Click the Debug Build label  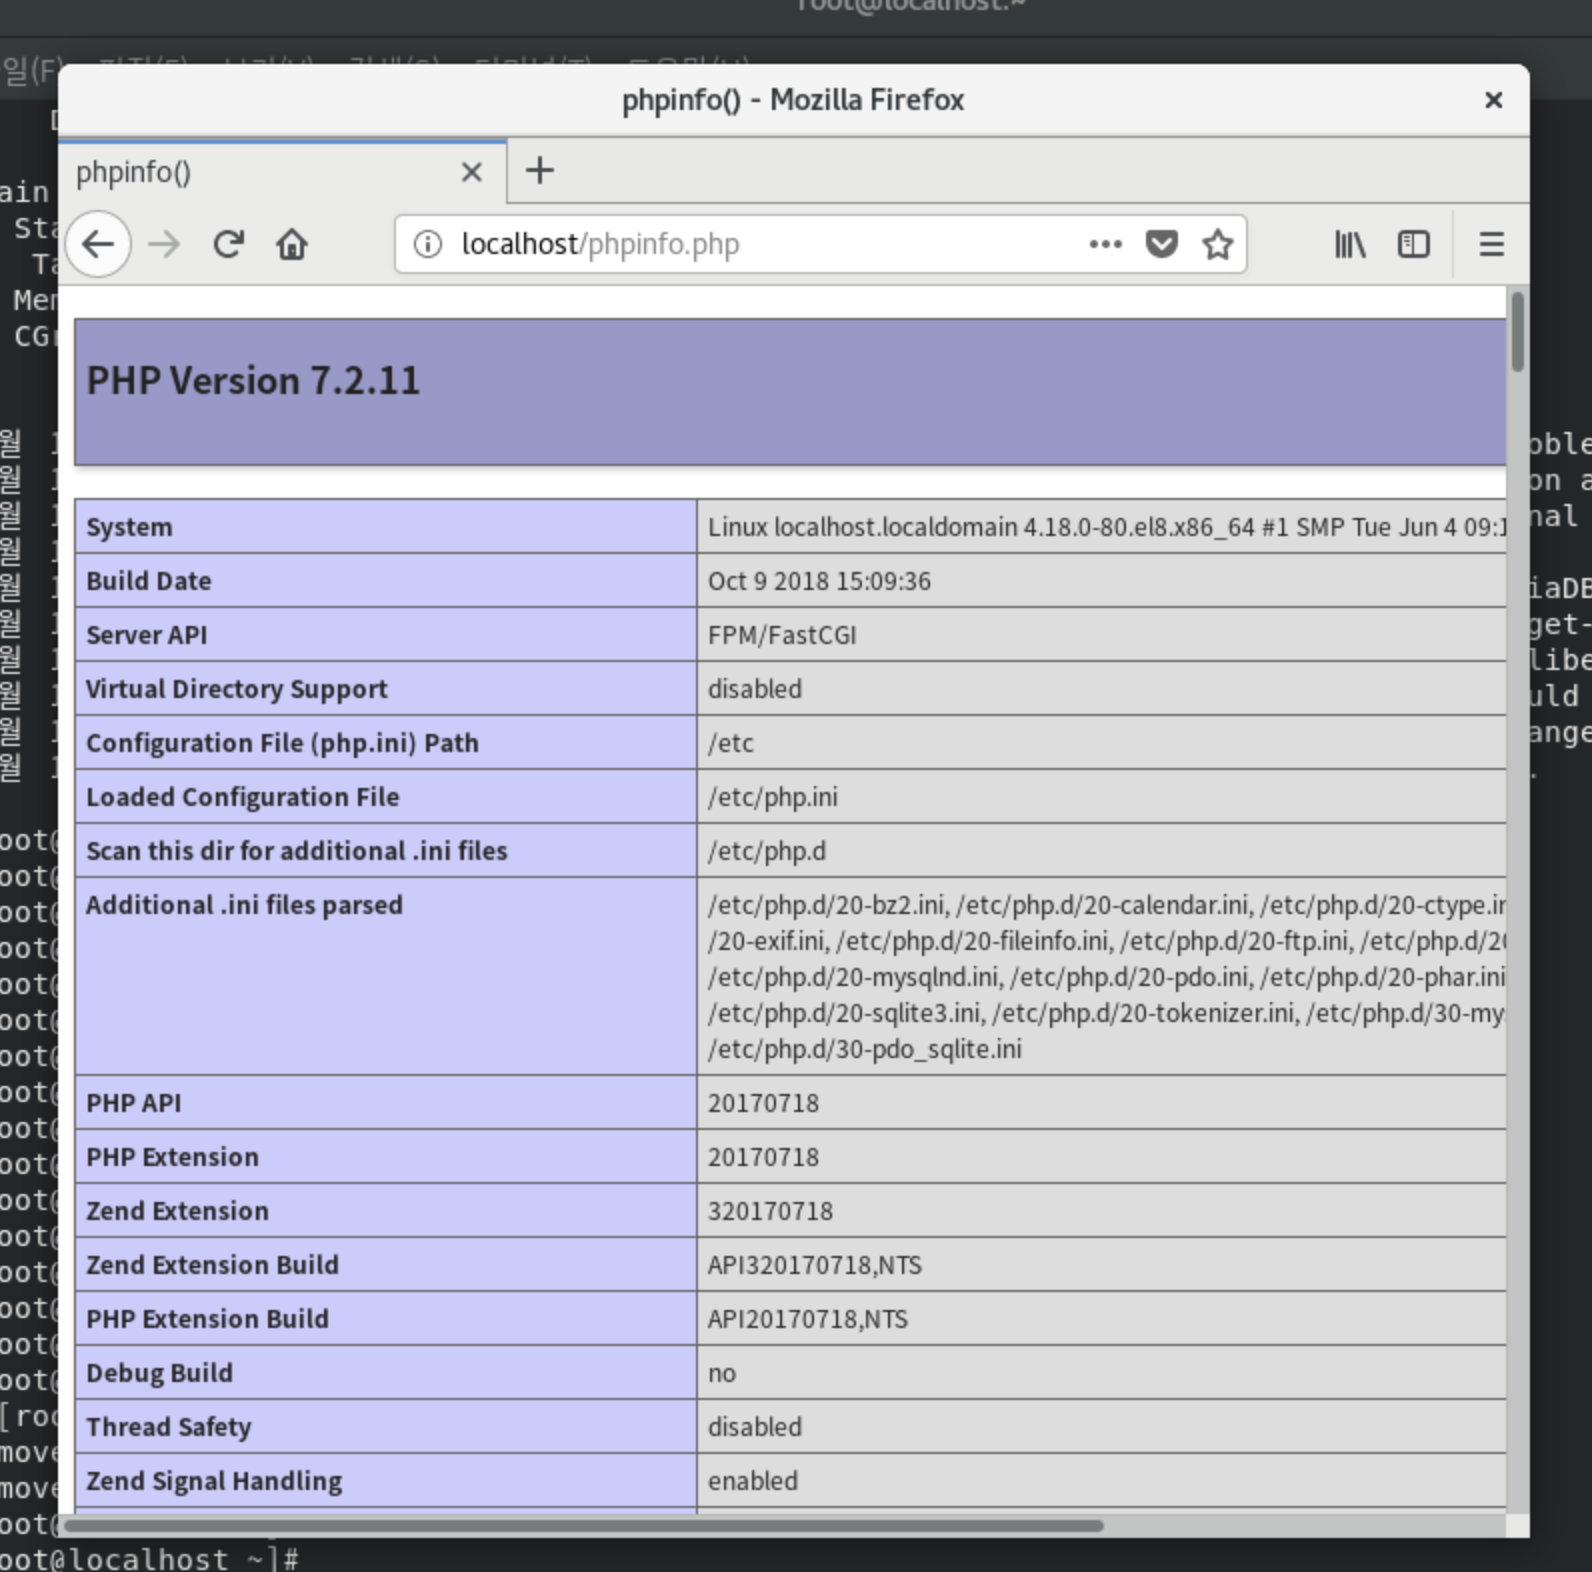(159, 1373)
